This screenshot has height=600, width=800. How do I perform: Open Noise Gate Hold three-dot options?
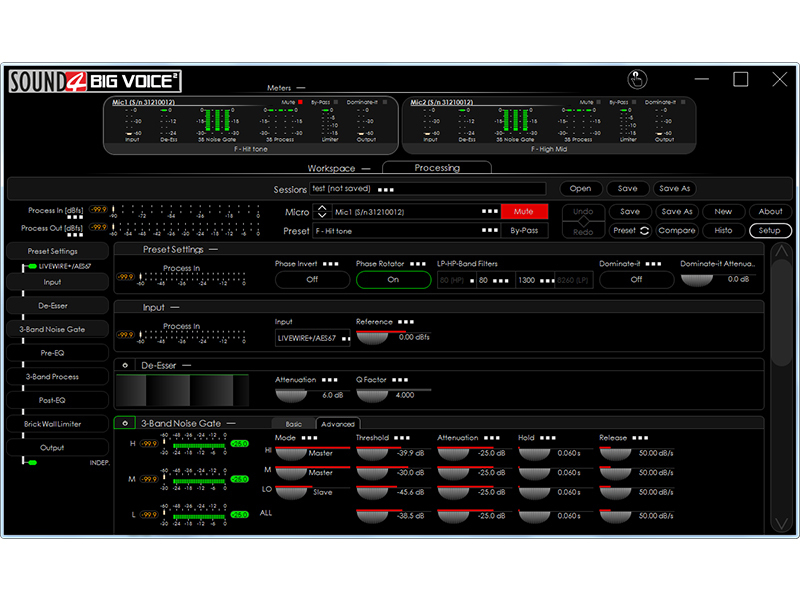pyautogui.click(x=548, y=438)
